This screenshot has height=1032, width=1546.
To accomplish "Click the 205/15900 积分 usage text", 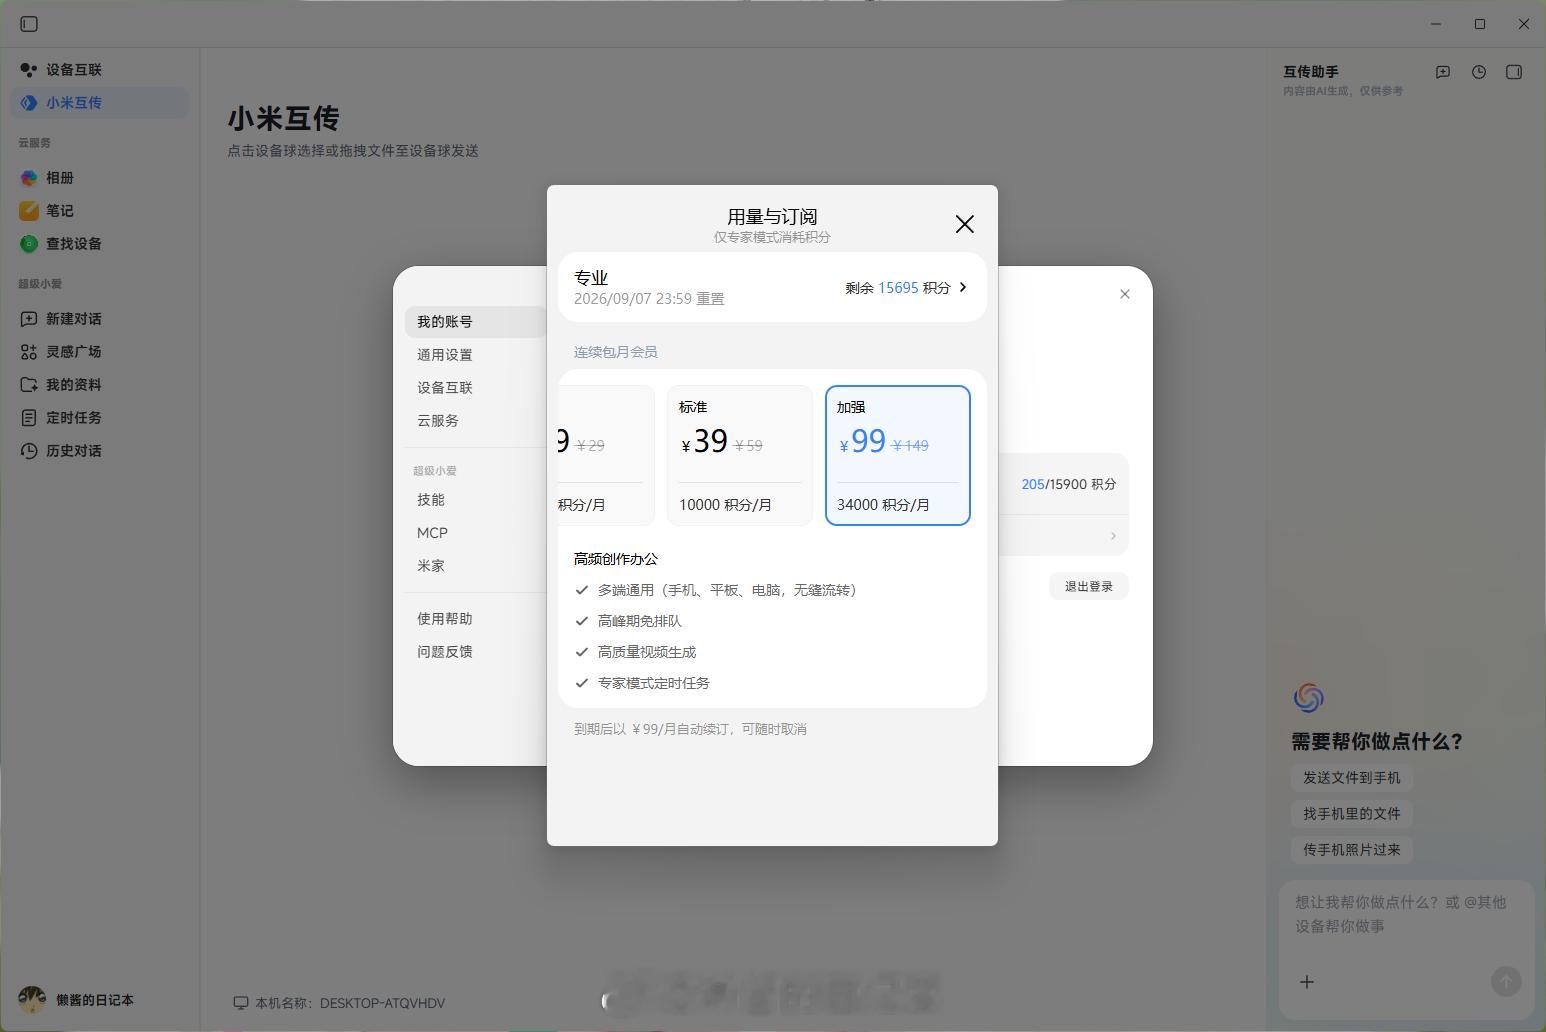I will (x=1069, y=484).
